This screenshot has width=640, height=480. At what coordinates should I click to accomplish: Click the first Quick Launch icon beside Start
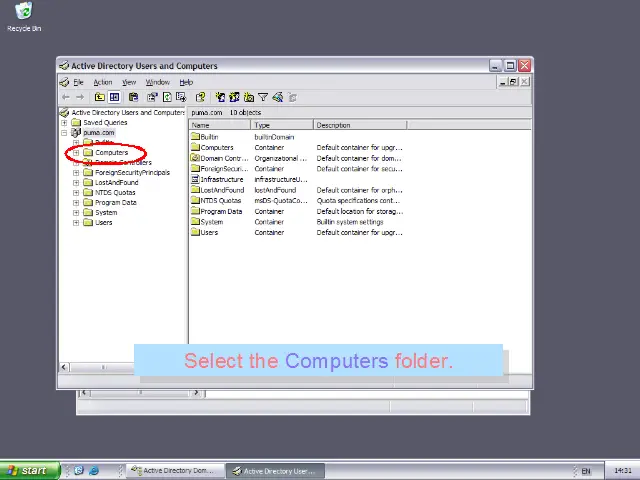coord(79,471)
